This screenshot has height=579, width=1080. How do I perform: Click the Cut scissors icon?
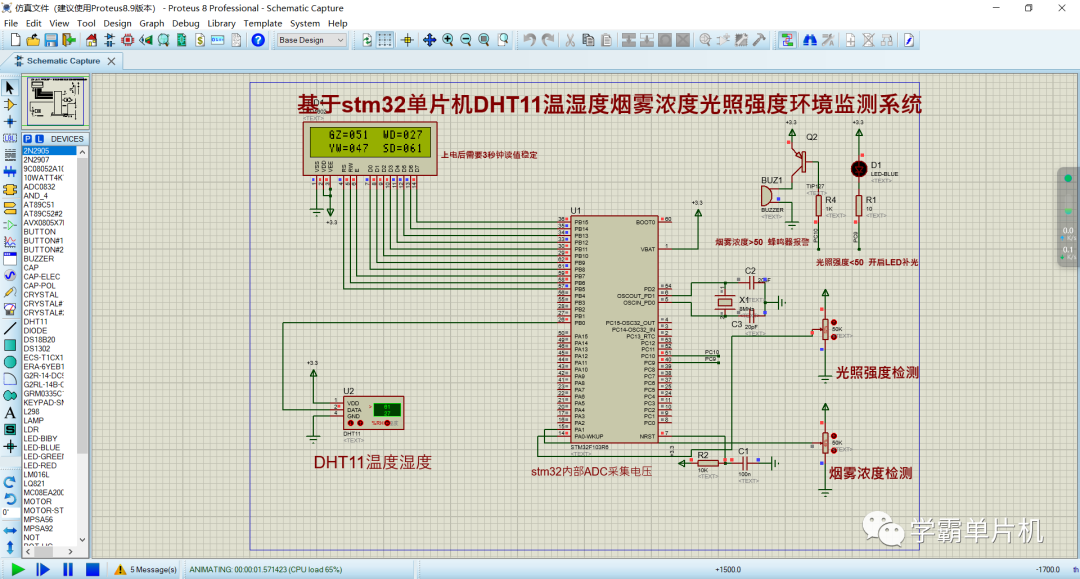[x=570, y=41]
